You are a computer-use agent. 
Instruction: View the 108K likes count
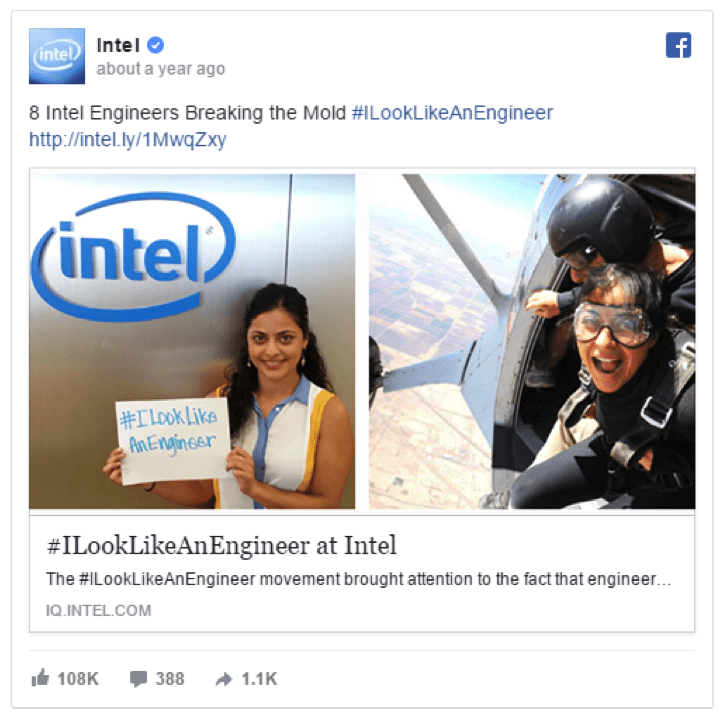click(78, 679)
